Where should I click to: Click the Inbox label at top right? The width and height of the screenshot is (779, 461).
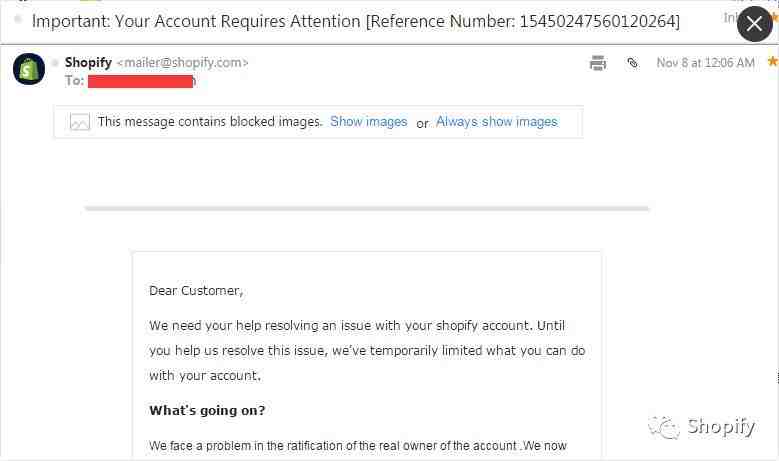[x=731, y=18]
